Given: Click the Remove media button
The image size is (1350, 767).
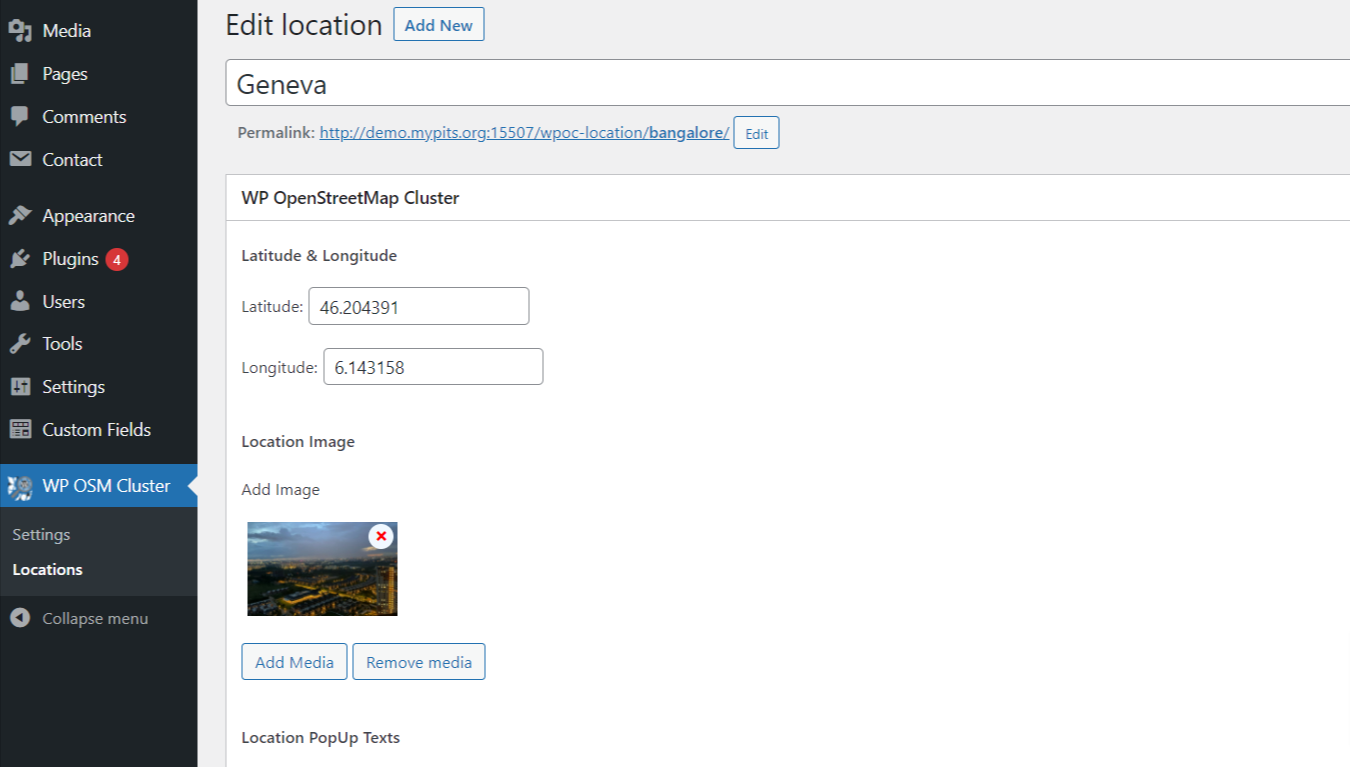Looking at the screenshot, I should click(x=418, y=661).
